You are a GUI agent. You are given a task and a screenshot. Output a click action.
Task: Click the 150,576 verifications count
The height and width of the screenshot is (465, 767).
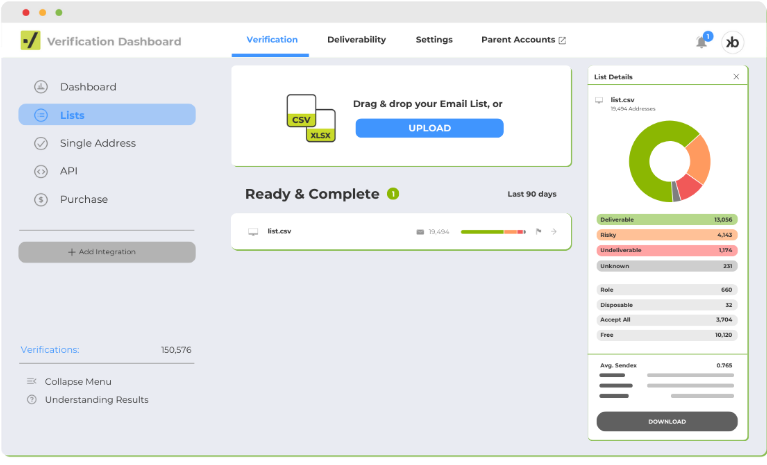tap(176, 350)
